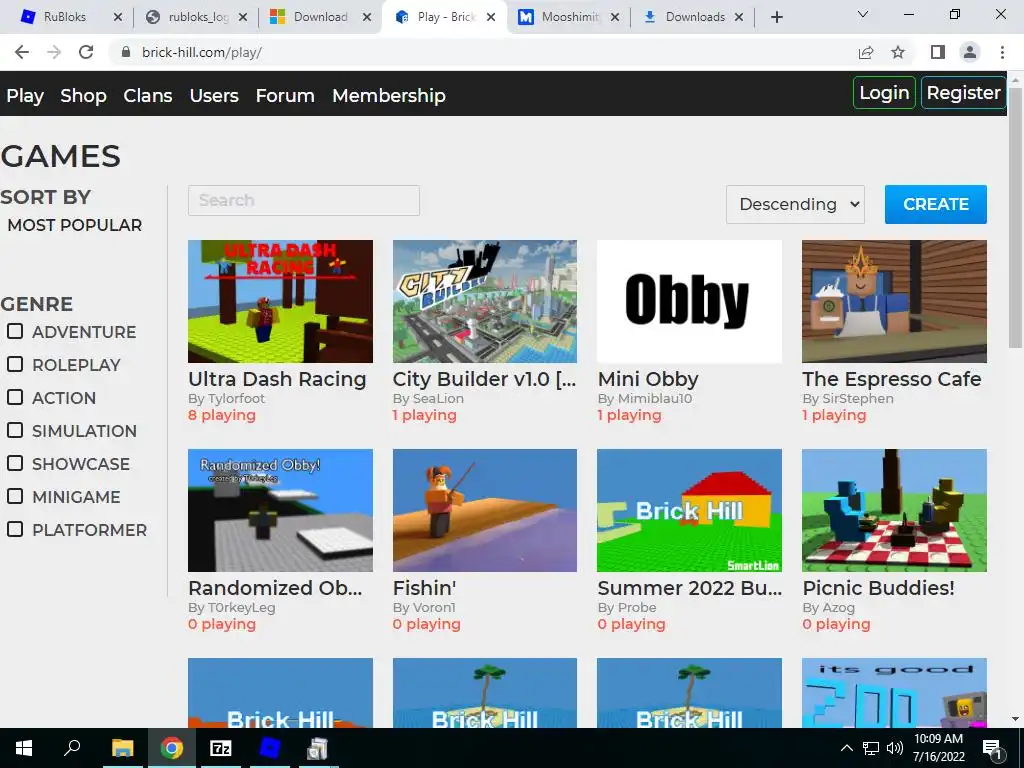Open the network tray icon
The image size is (1024, 768).
[871, 748]
